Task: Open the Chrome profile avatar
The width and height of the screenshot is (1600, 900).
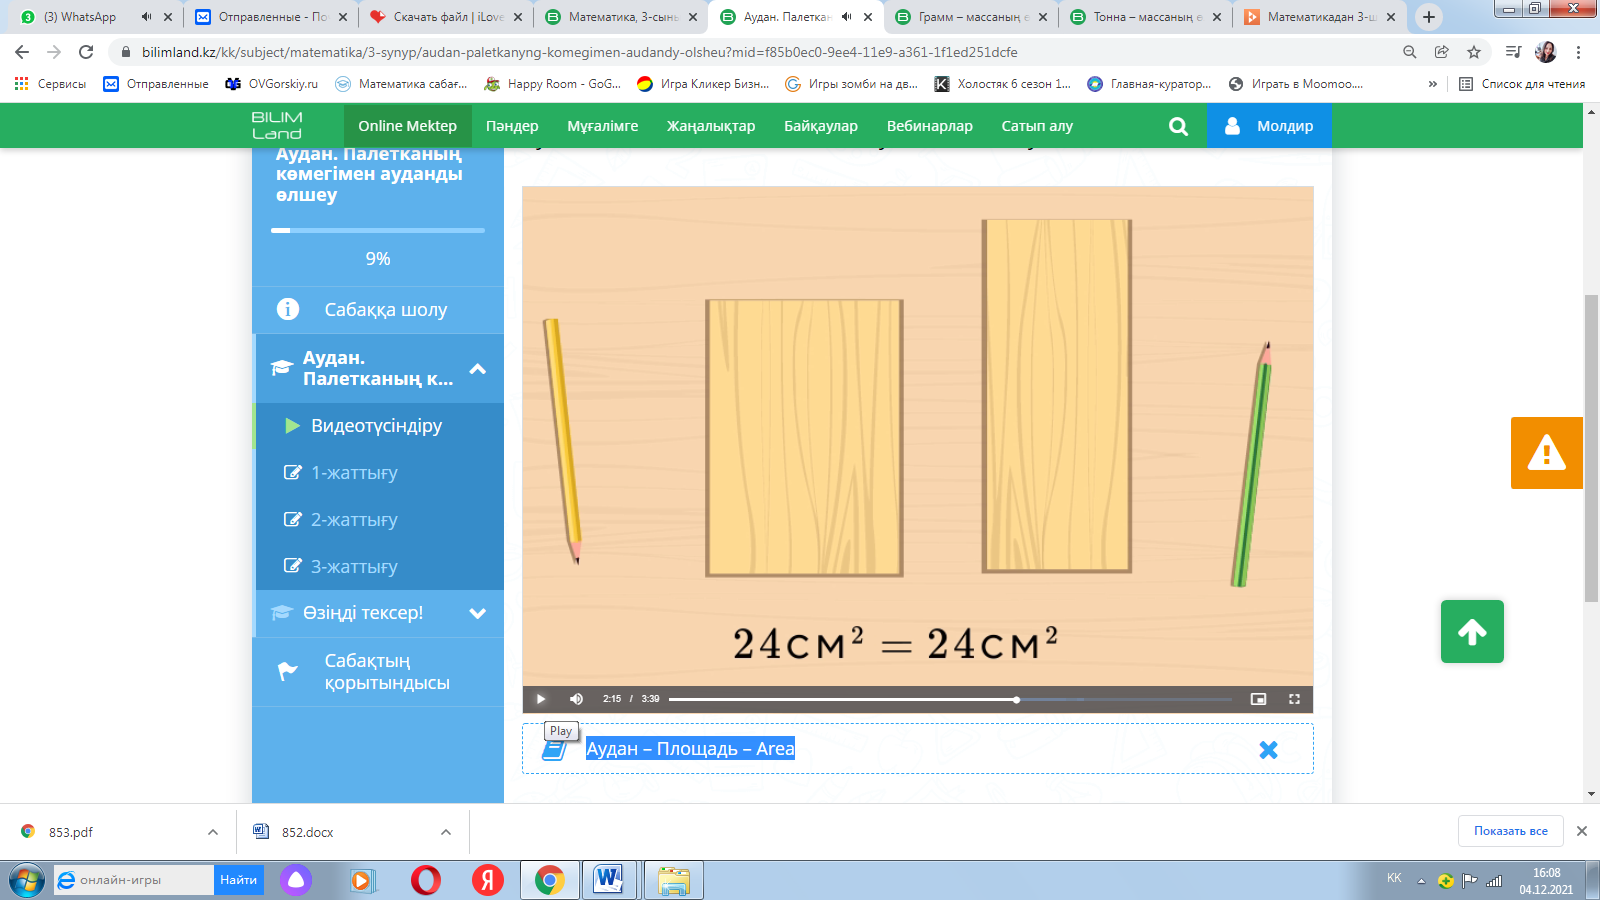Action: pyautogui.click(x=1546, y=52)
